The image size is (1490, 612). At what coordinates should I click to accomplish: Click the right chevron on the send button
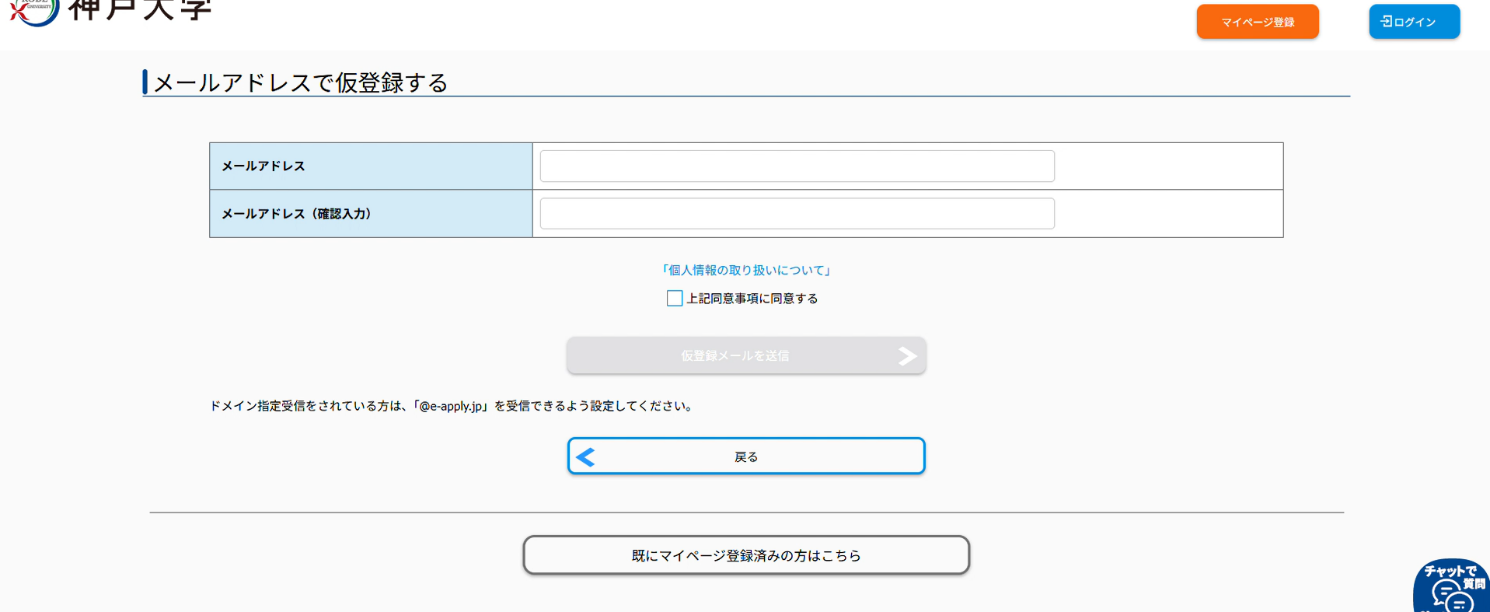click(907, 356)
